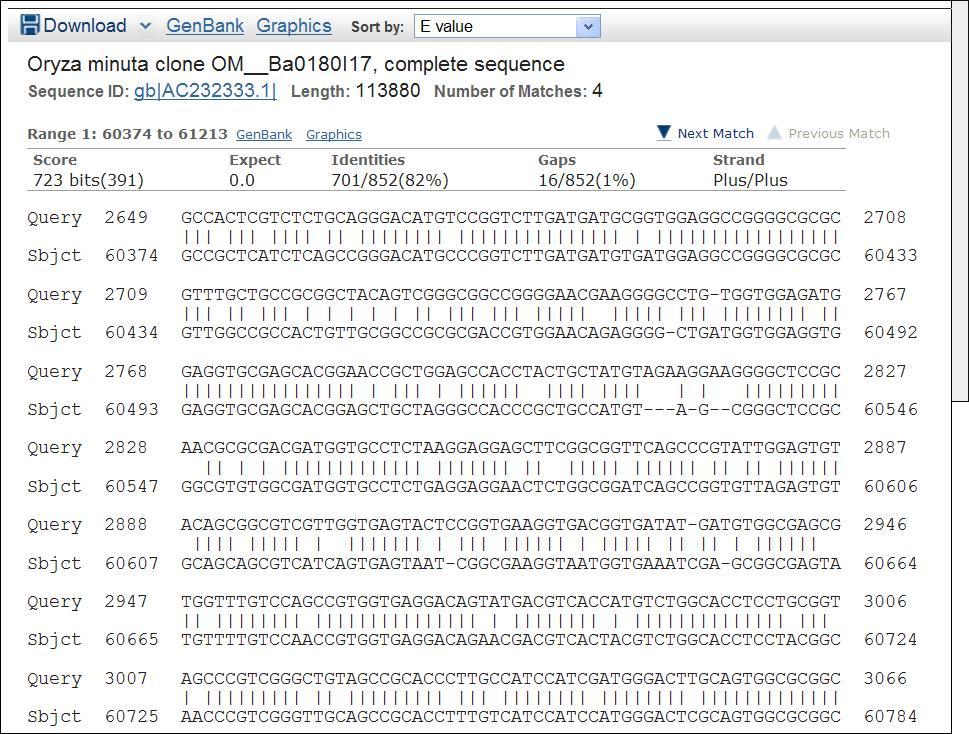Screen dimensions: 969x734
Task: Click Query end position 2708
Action: pyautogui.click(x=885, y=217)
